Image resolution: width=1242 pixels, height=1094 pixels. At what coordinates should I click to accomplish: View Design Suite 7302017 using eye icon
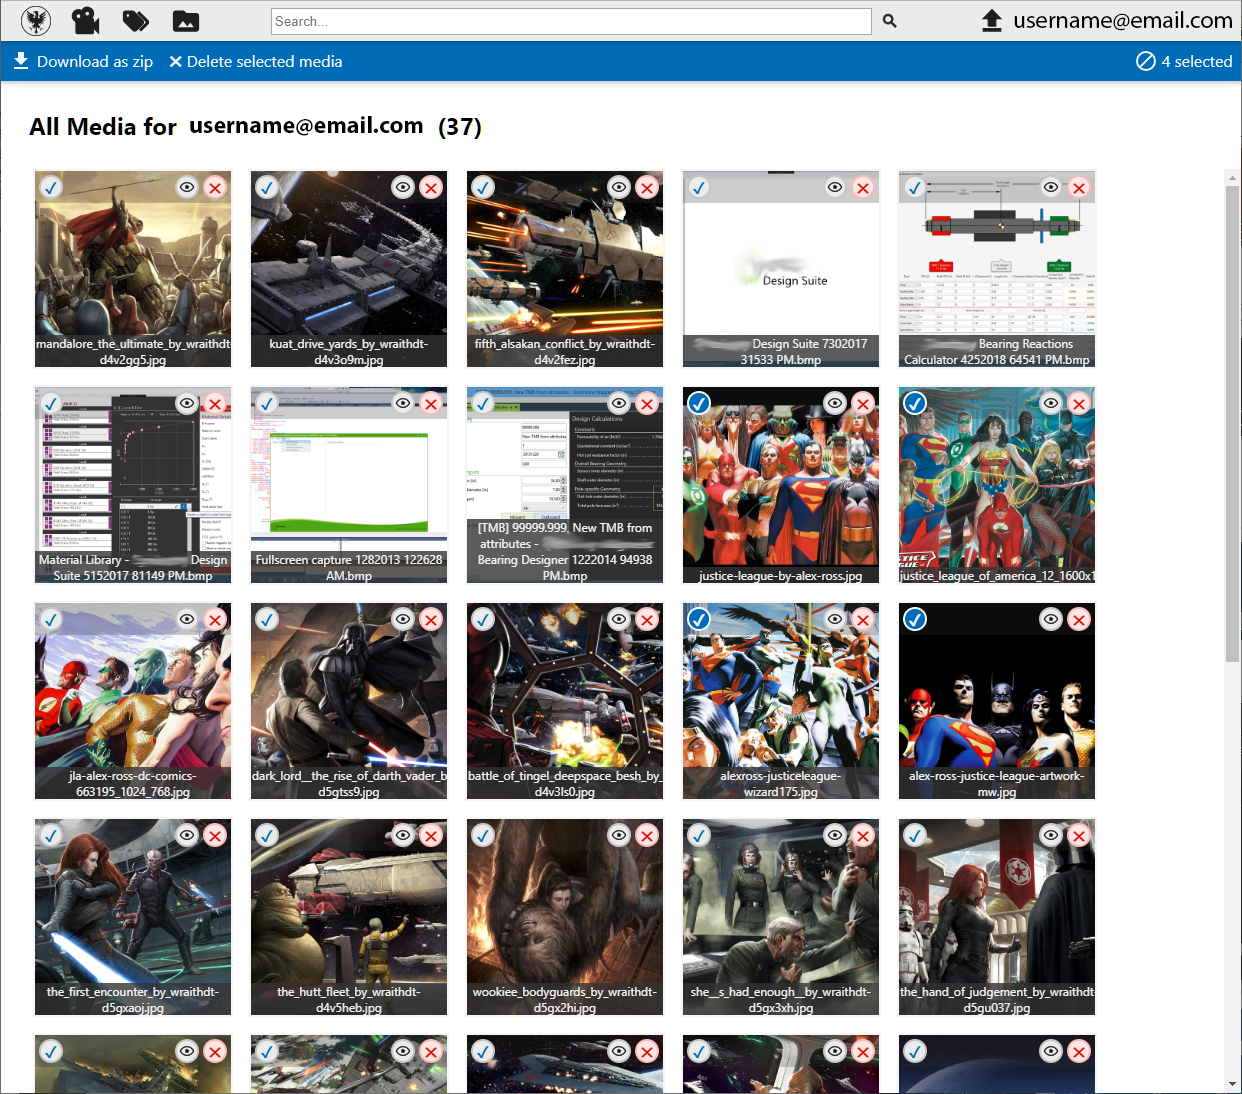click(x=835, y=187)
